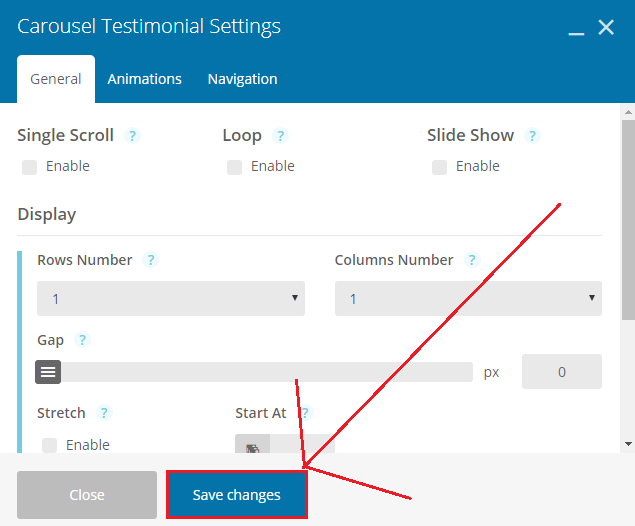Switch to Animations tab
Screen dimensions: 635x526
[x=145, y=79]
